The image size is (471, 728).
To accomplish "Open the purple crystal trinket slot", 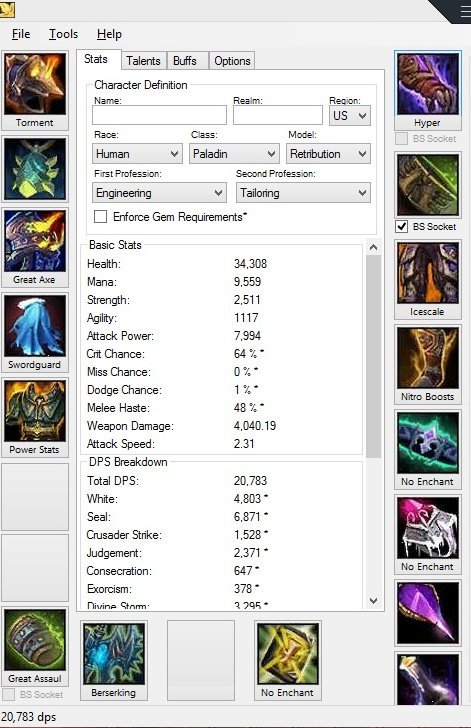I will click(428, 613).
